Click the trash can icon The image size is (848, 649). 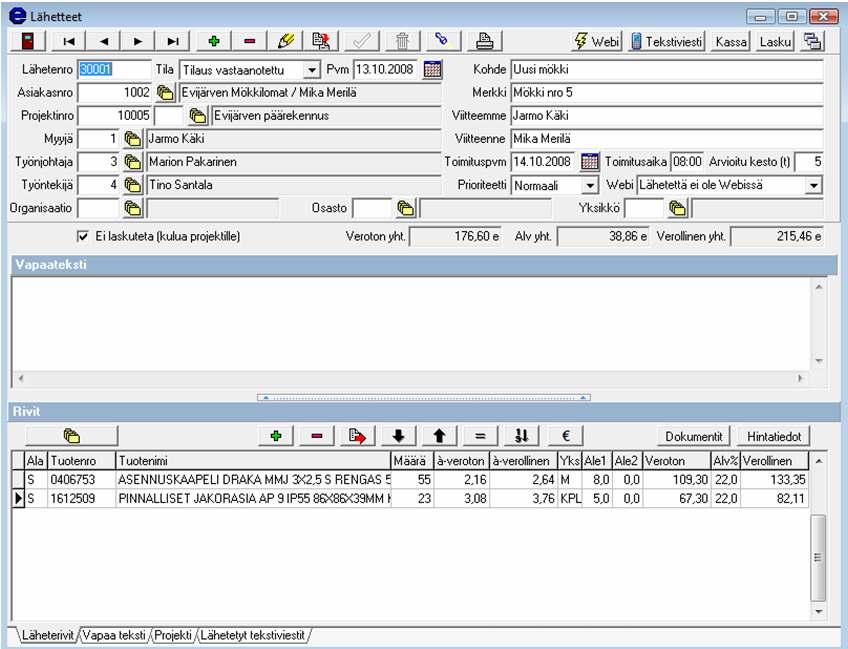click(402, 41)
